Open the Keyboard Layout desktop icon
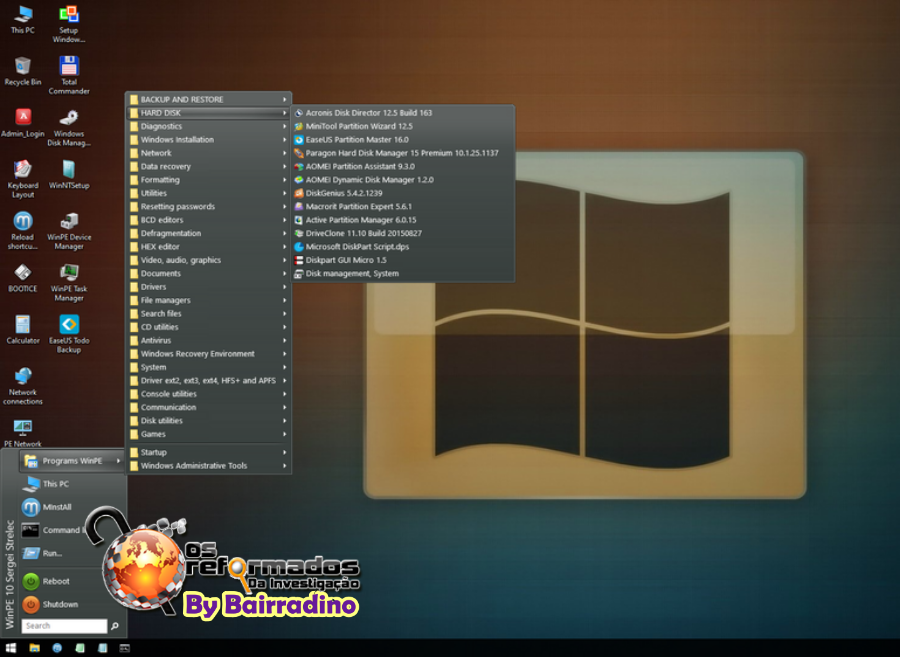Image resolution: width=900 pixels, height=657 pixels. pos(22,170)
